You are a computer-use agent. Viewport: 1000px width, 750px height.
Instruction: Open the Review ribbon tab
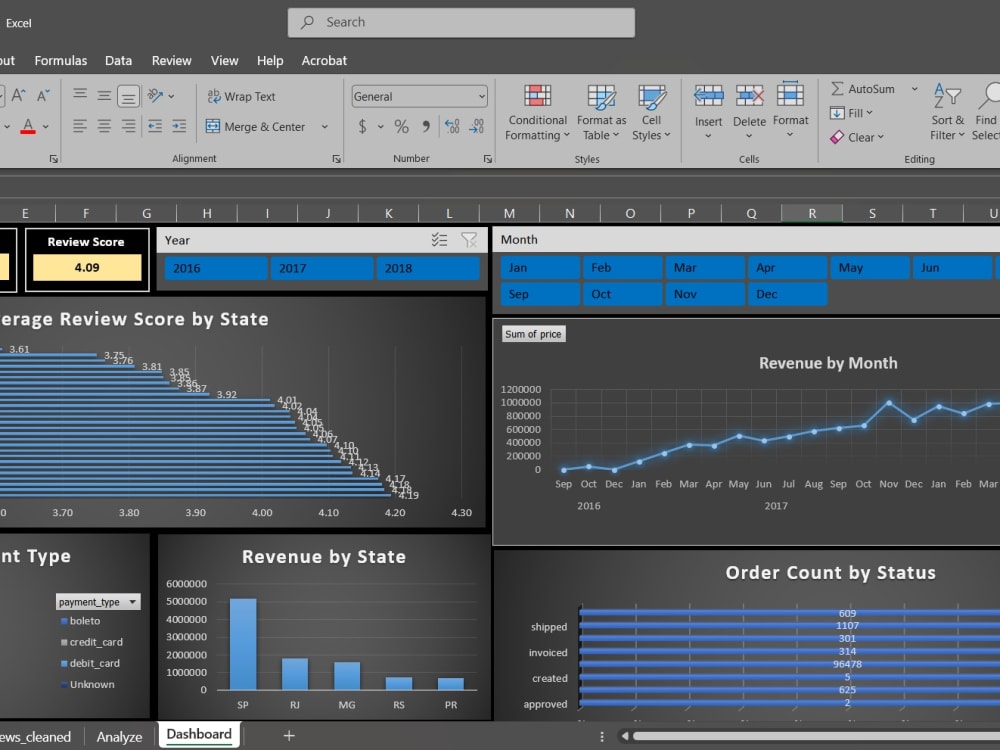pyautogui.click(x=172, y=61)
